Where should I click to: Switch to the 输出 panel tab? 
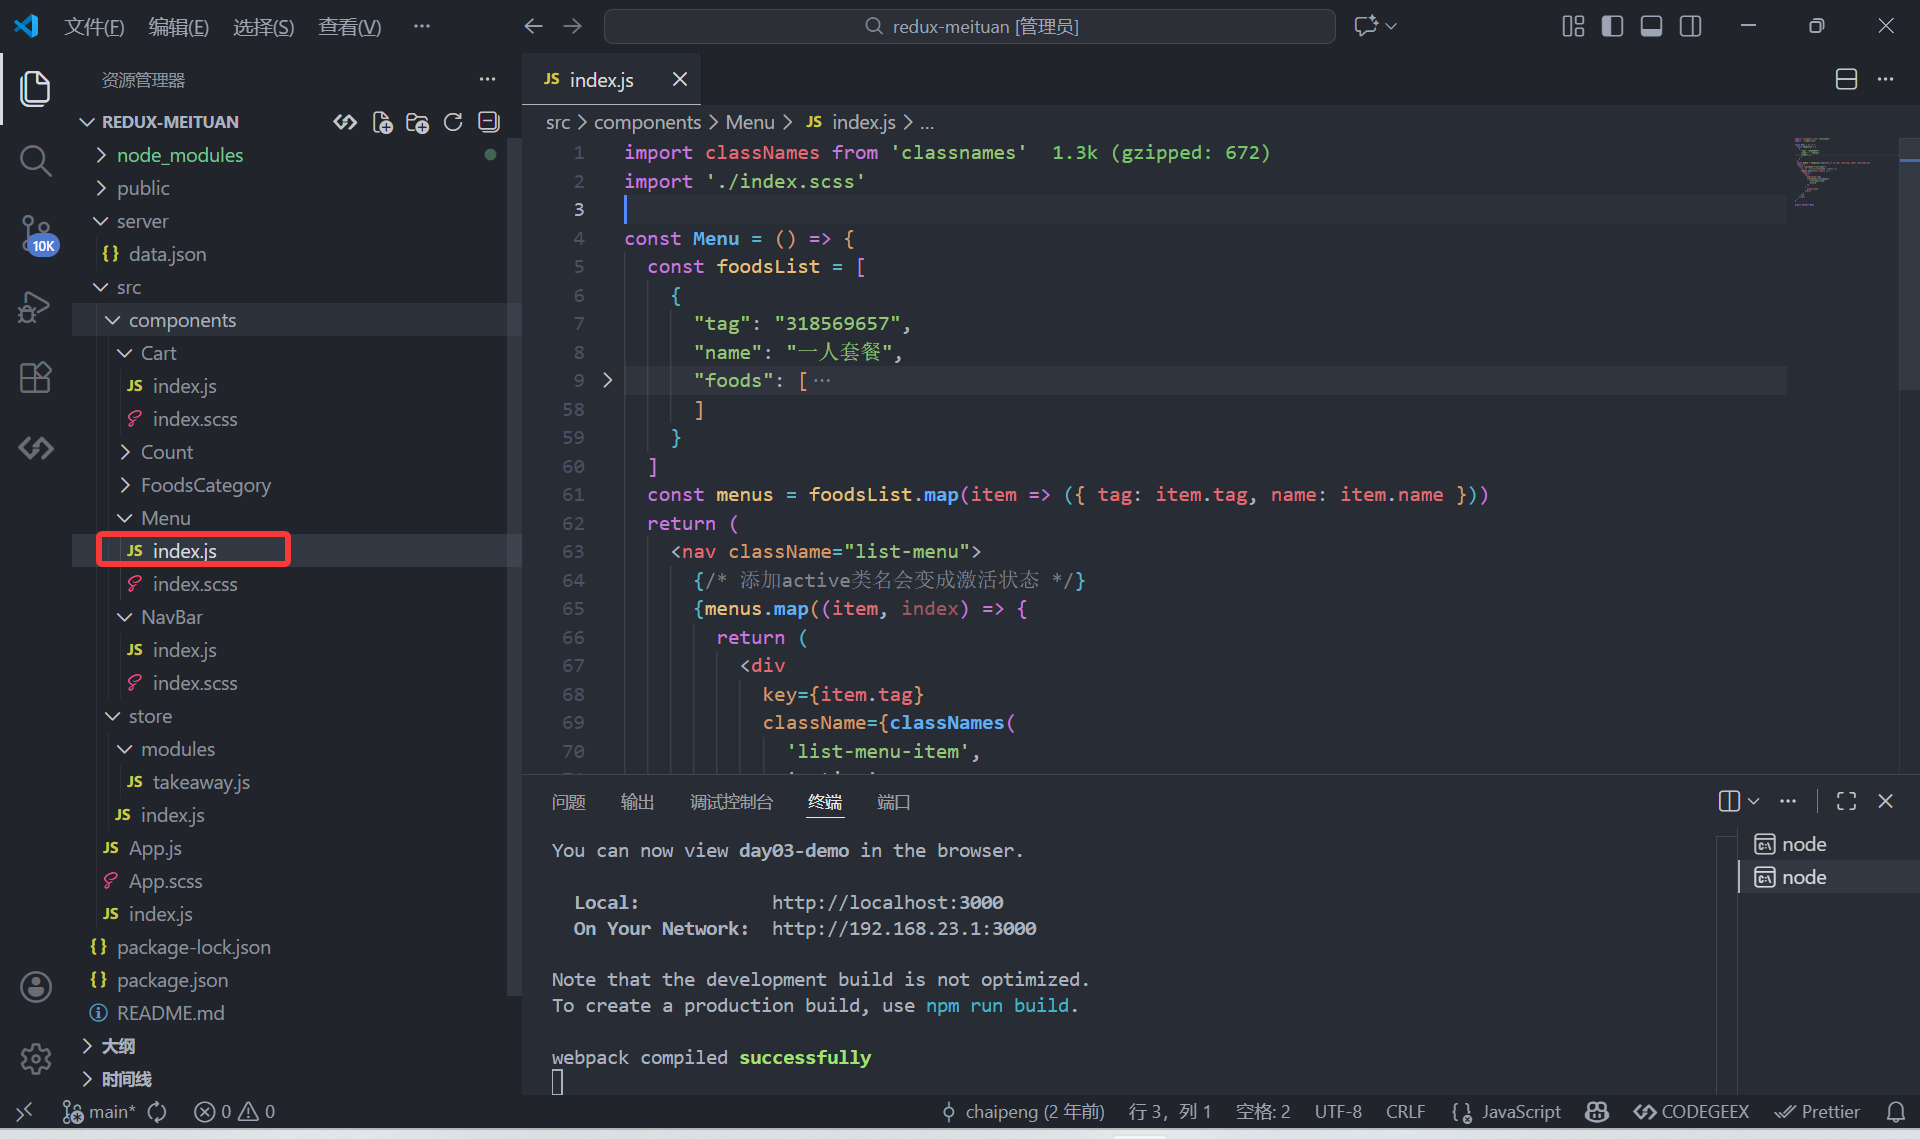[637, 802]
